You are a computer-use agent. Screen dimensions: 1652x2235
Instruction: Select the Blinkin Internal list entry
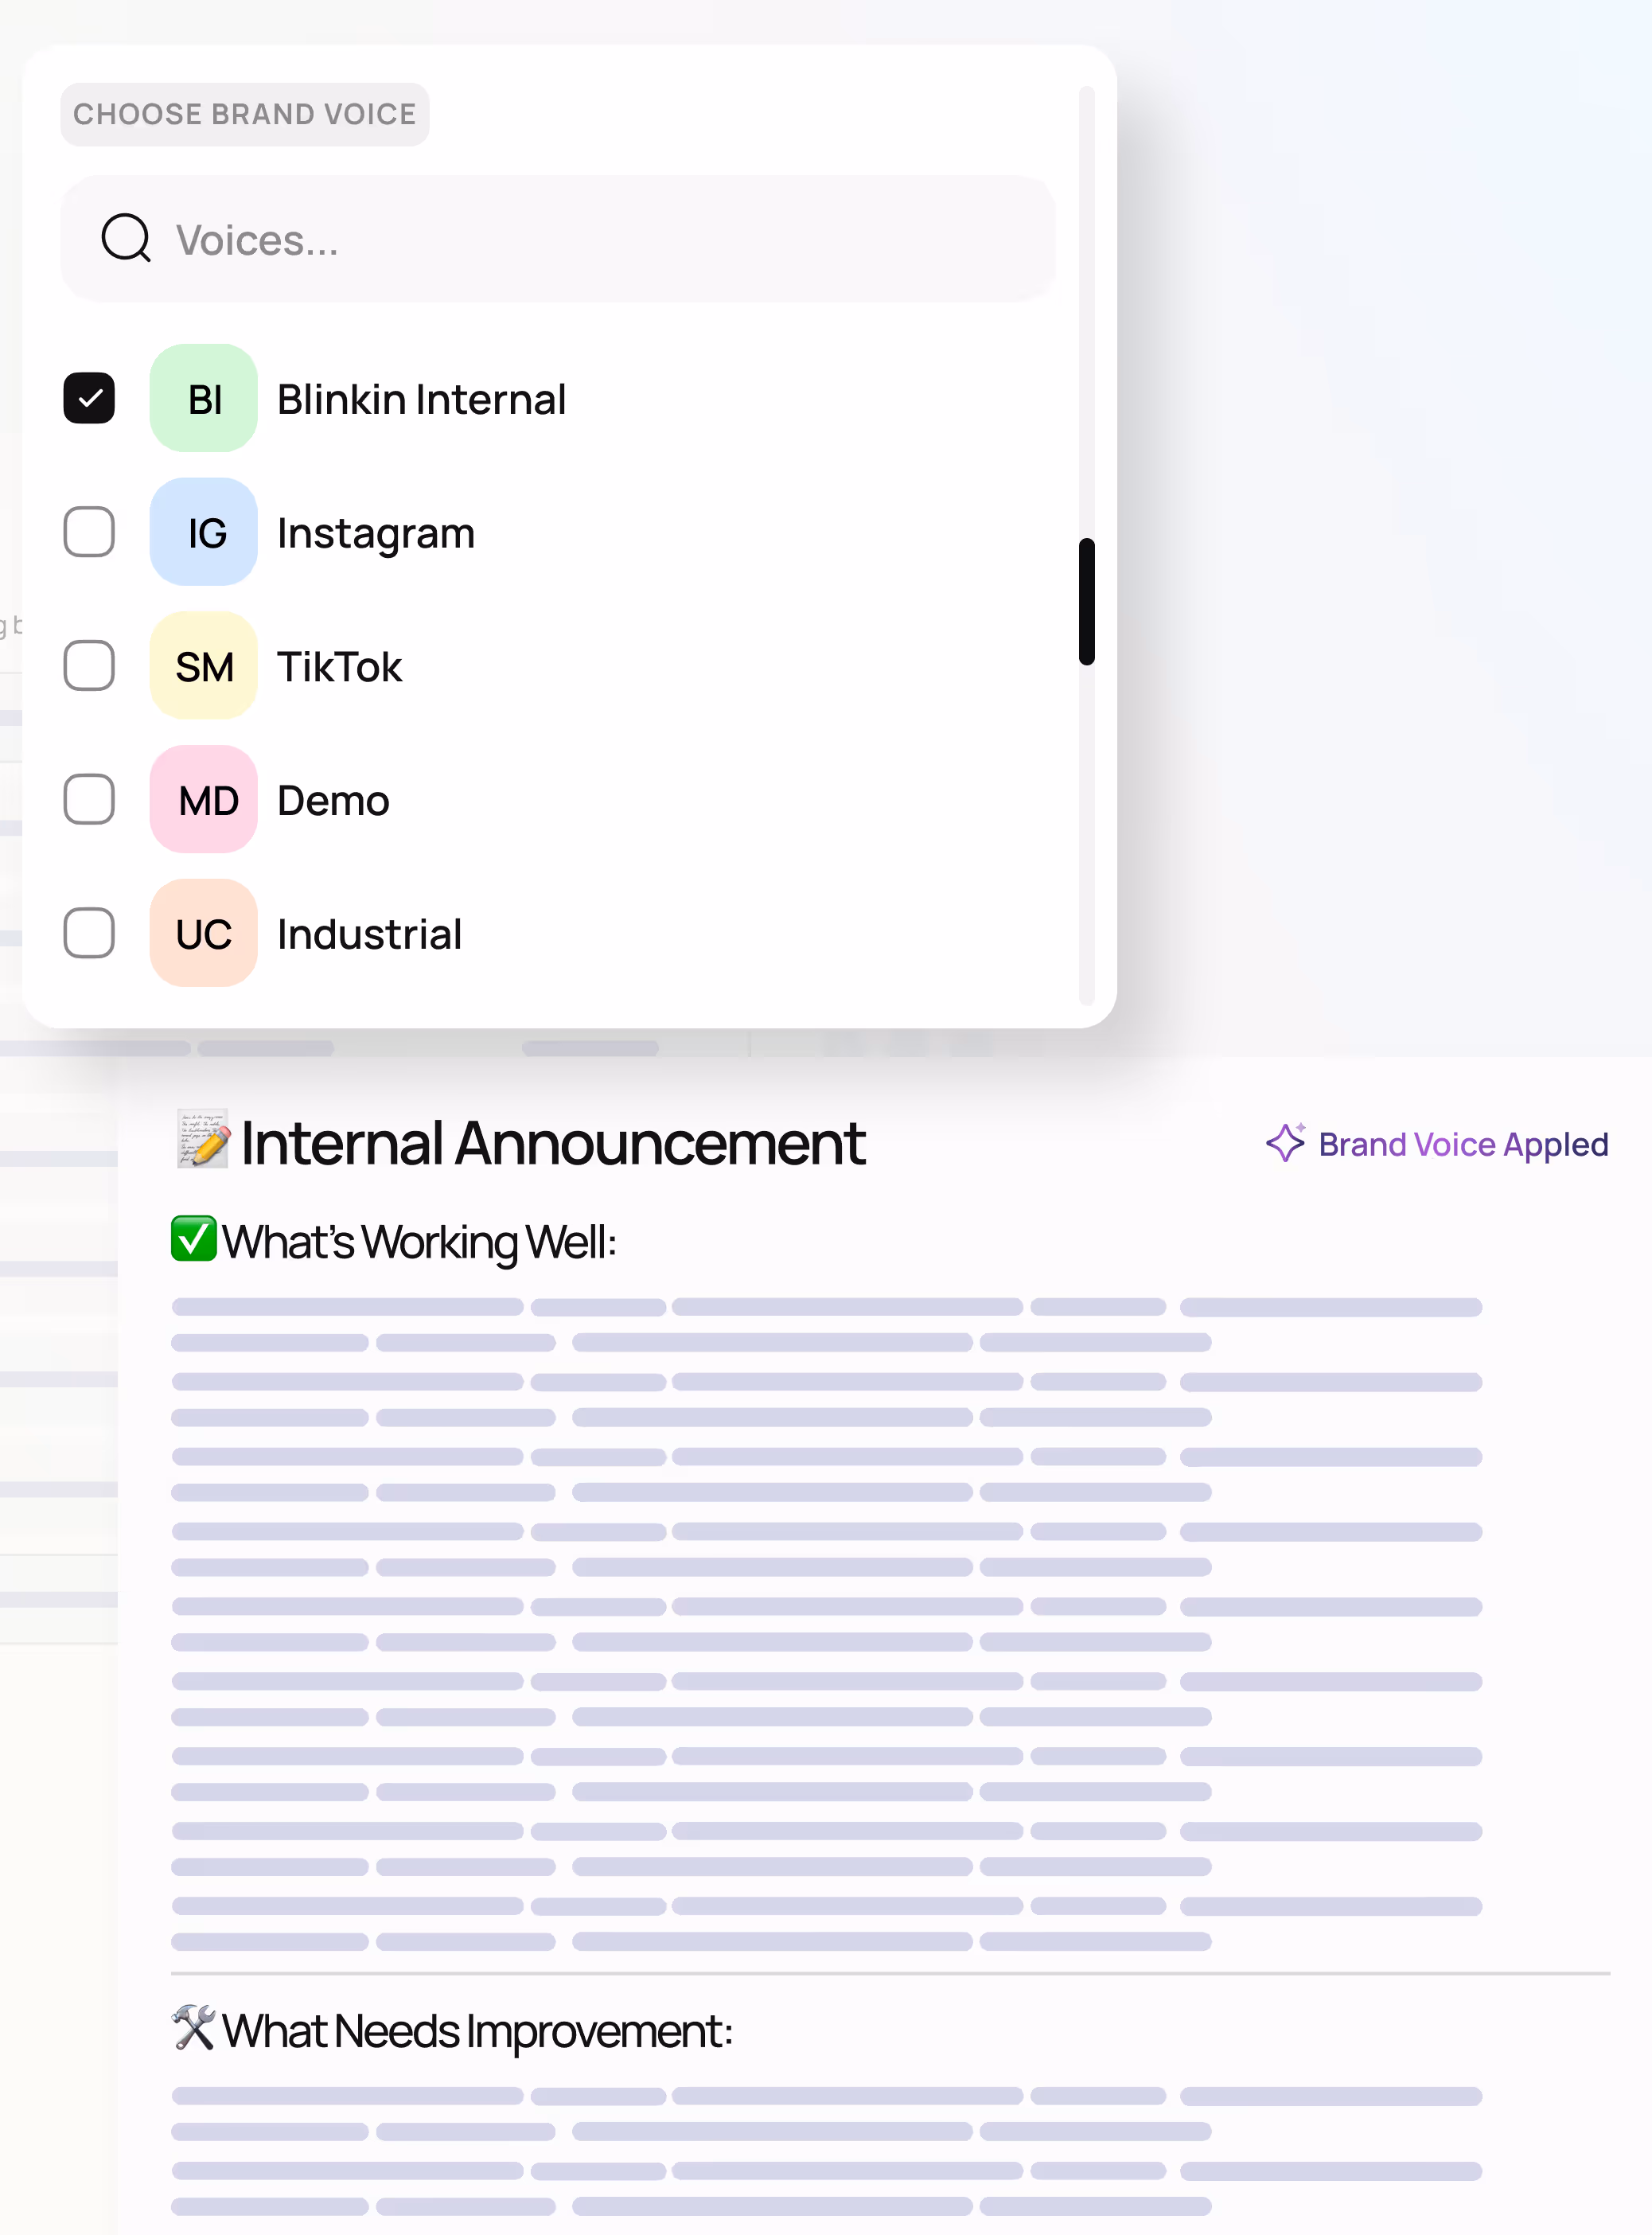(421, 399)
